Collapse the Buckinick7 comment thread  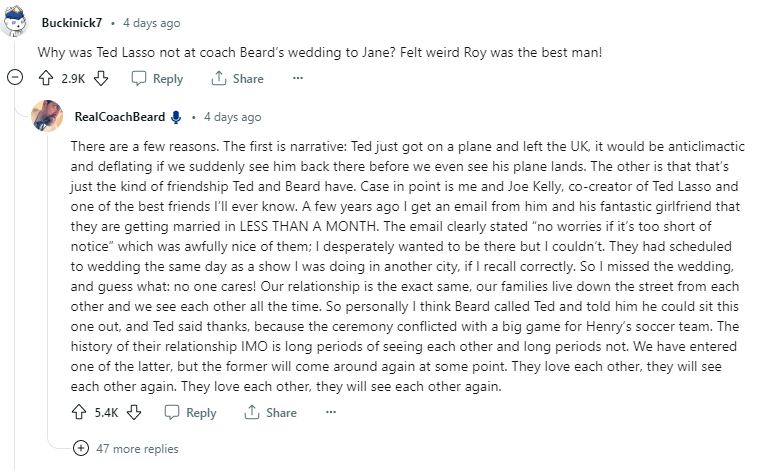(x=14, y=78)
